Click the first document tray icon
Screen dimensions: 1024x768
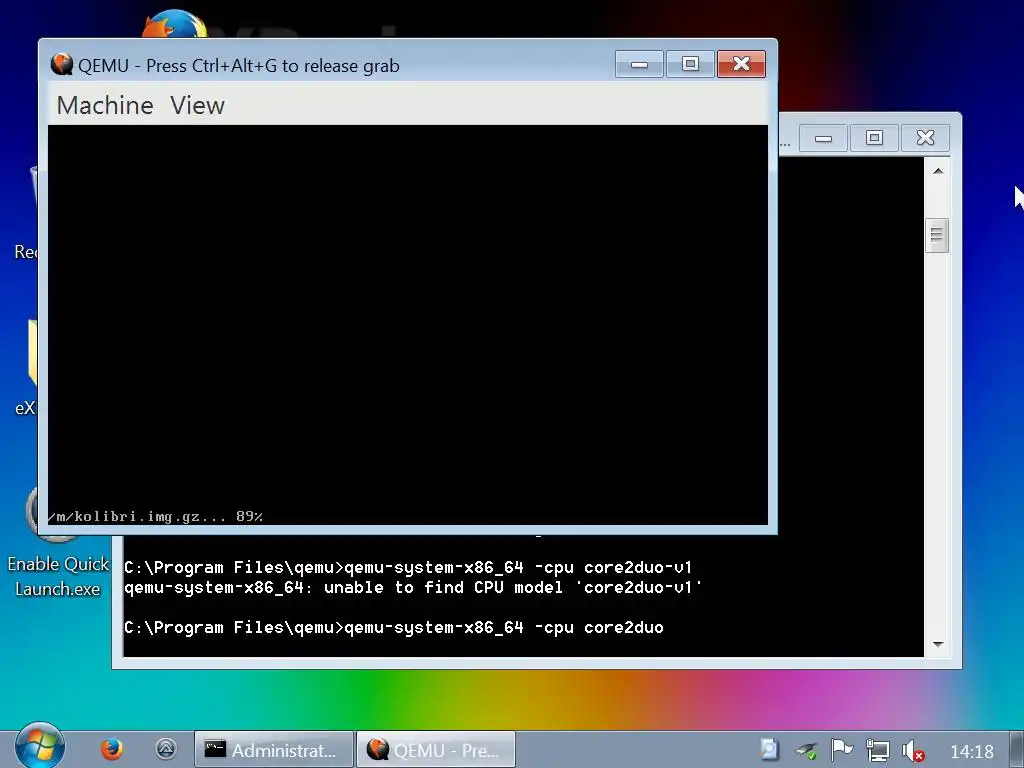point(769,750)
